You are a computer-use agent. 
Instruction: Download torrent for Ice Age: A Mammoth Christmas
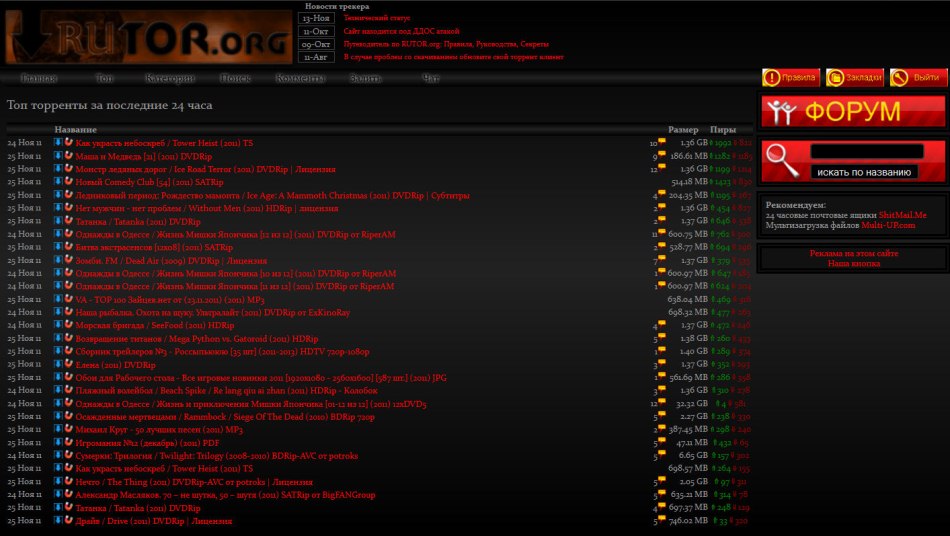[58, 194]
